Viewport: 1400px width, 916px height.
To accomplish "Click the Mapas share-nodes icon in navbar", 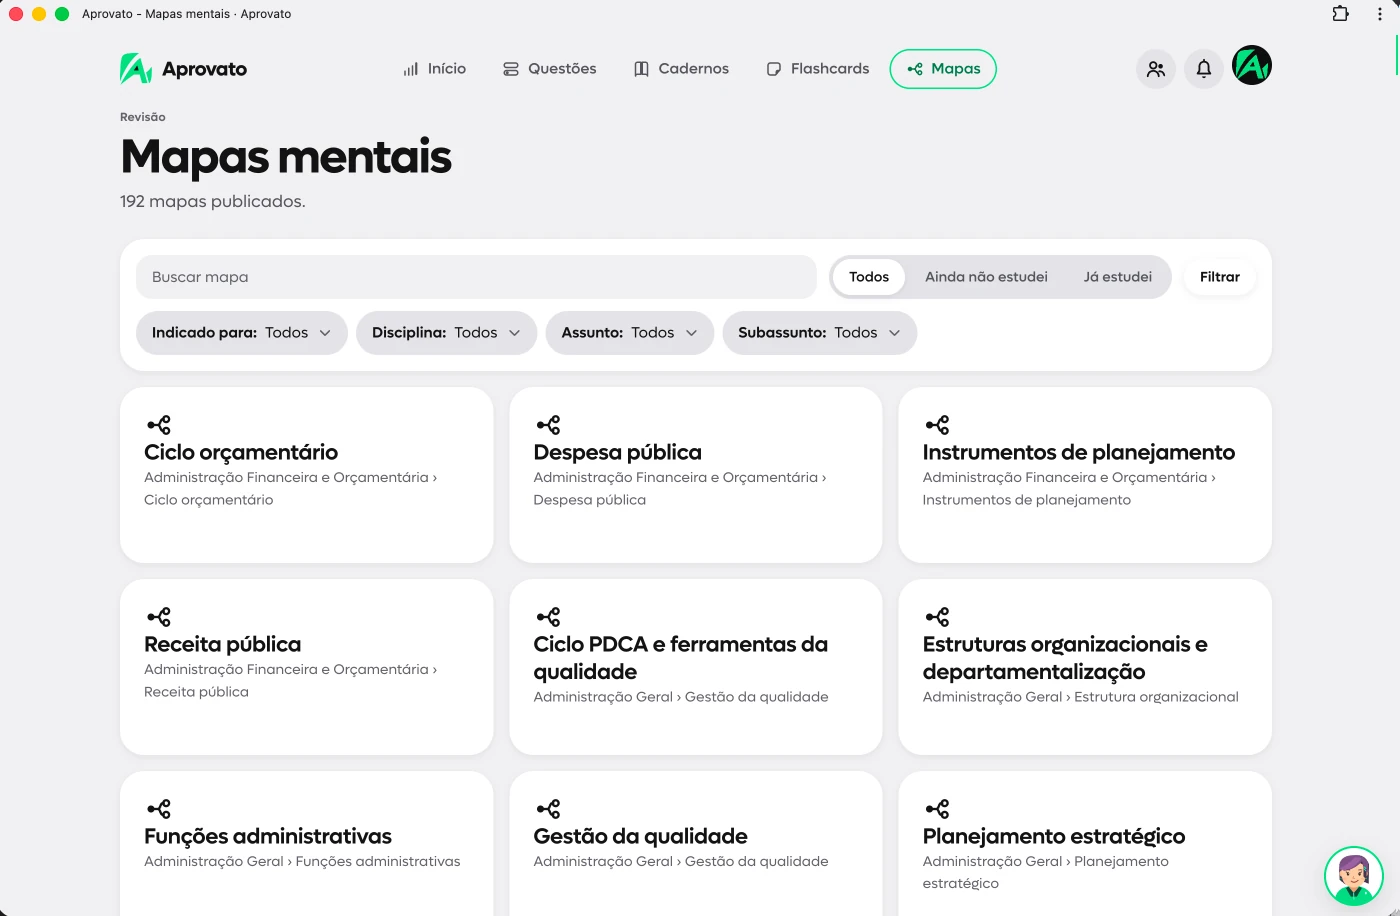I will (x=915, y=69).
